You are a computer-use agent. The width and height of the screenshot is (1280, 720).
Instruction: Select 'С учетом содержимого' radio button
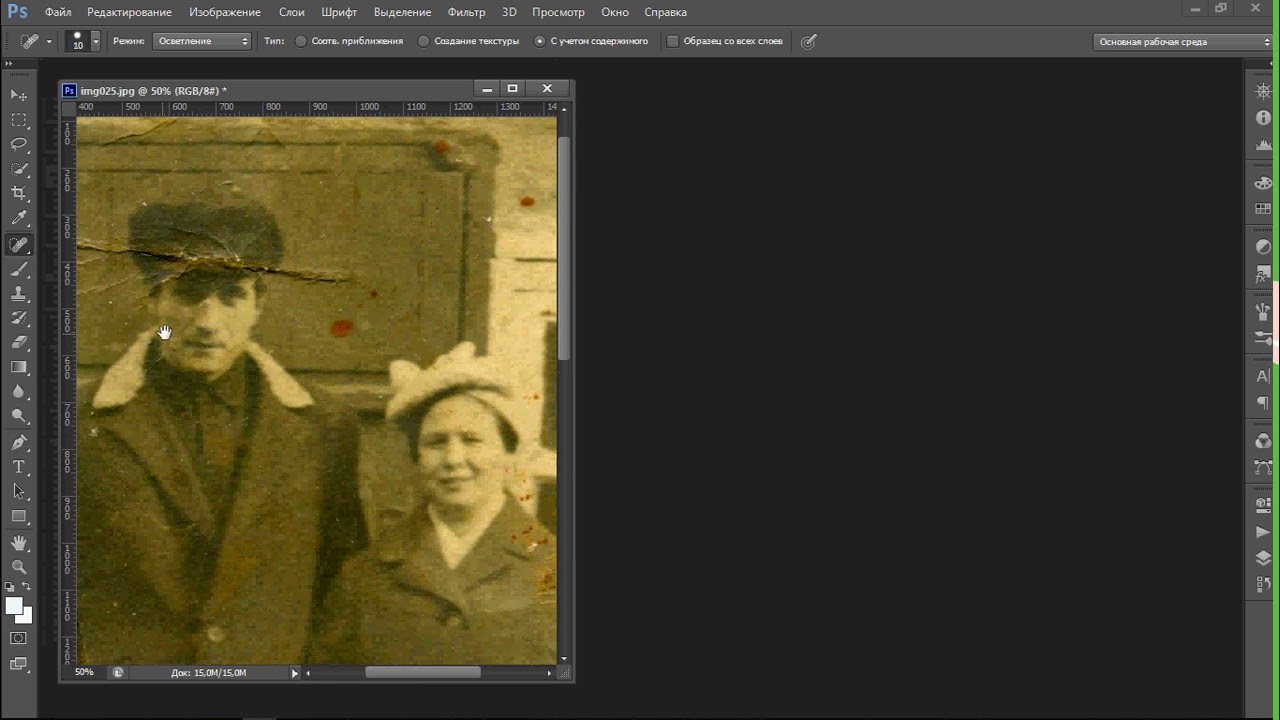(x=539, y=41)
